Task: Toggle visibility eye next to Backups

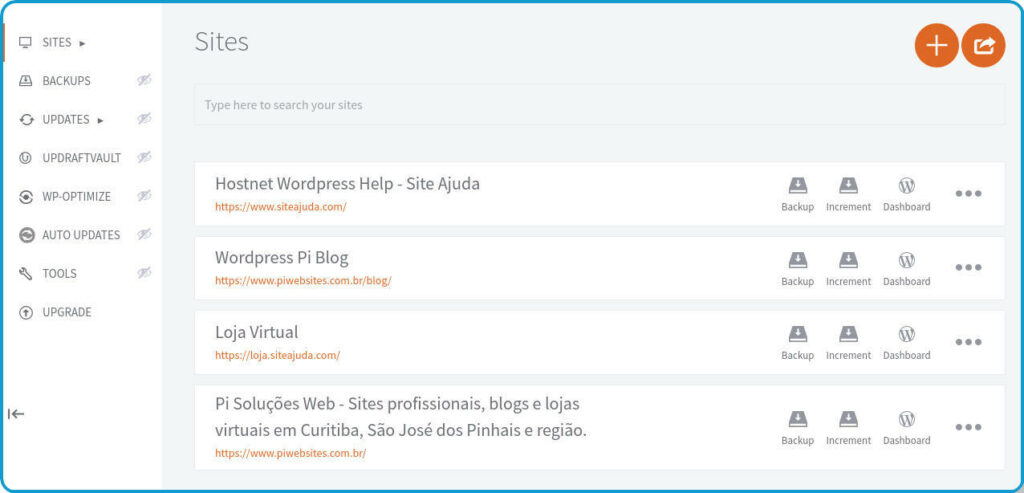Action: pos(144,80)
